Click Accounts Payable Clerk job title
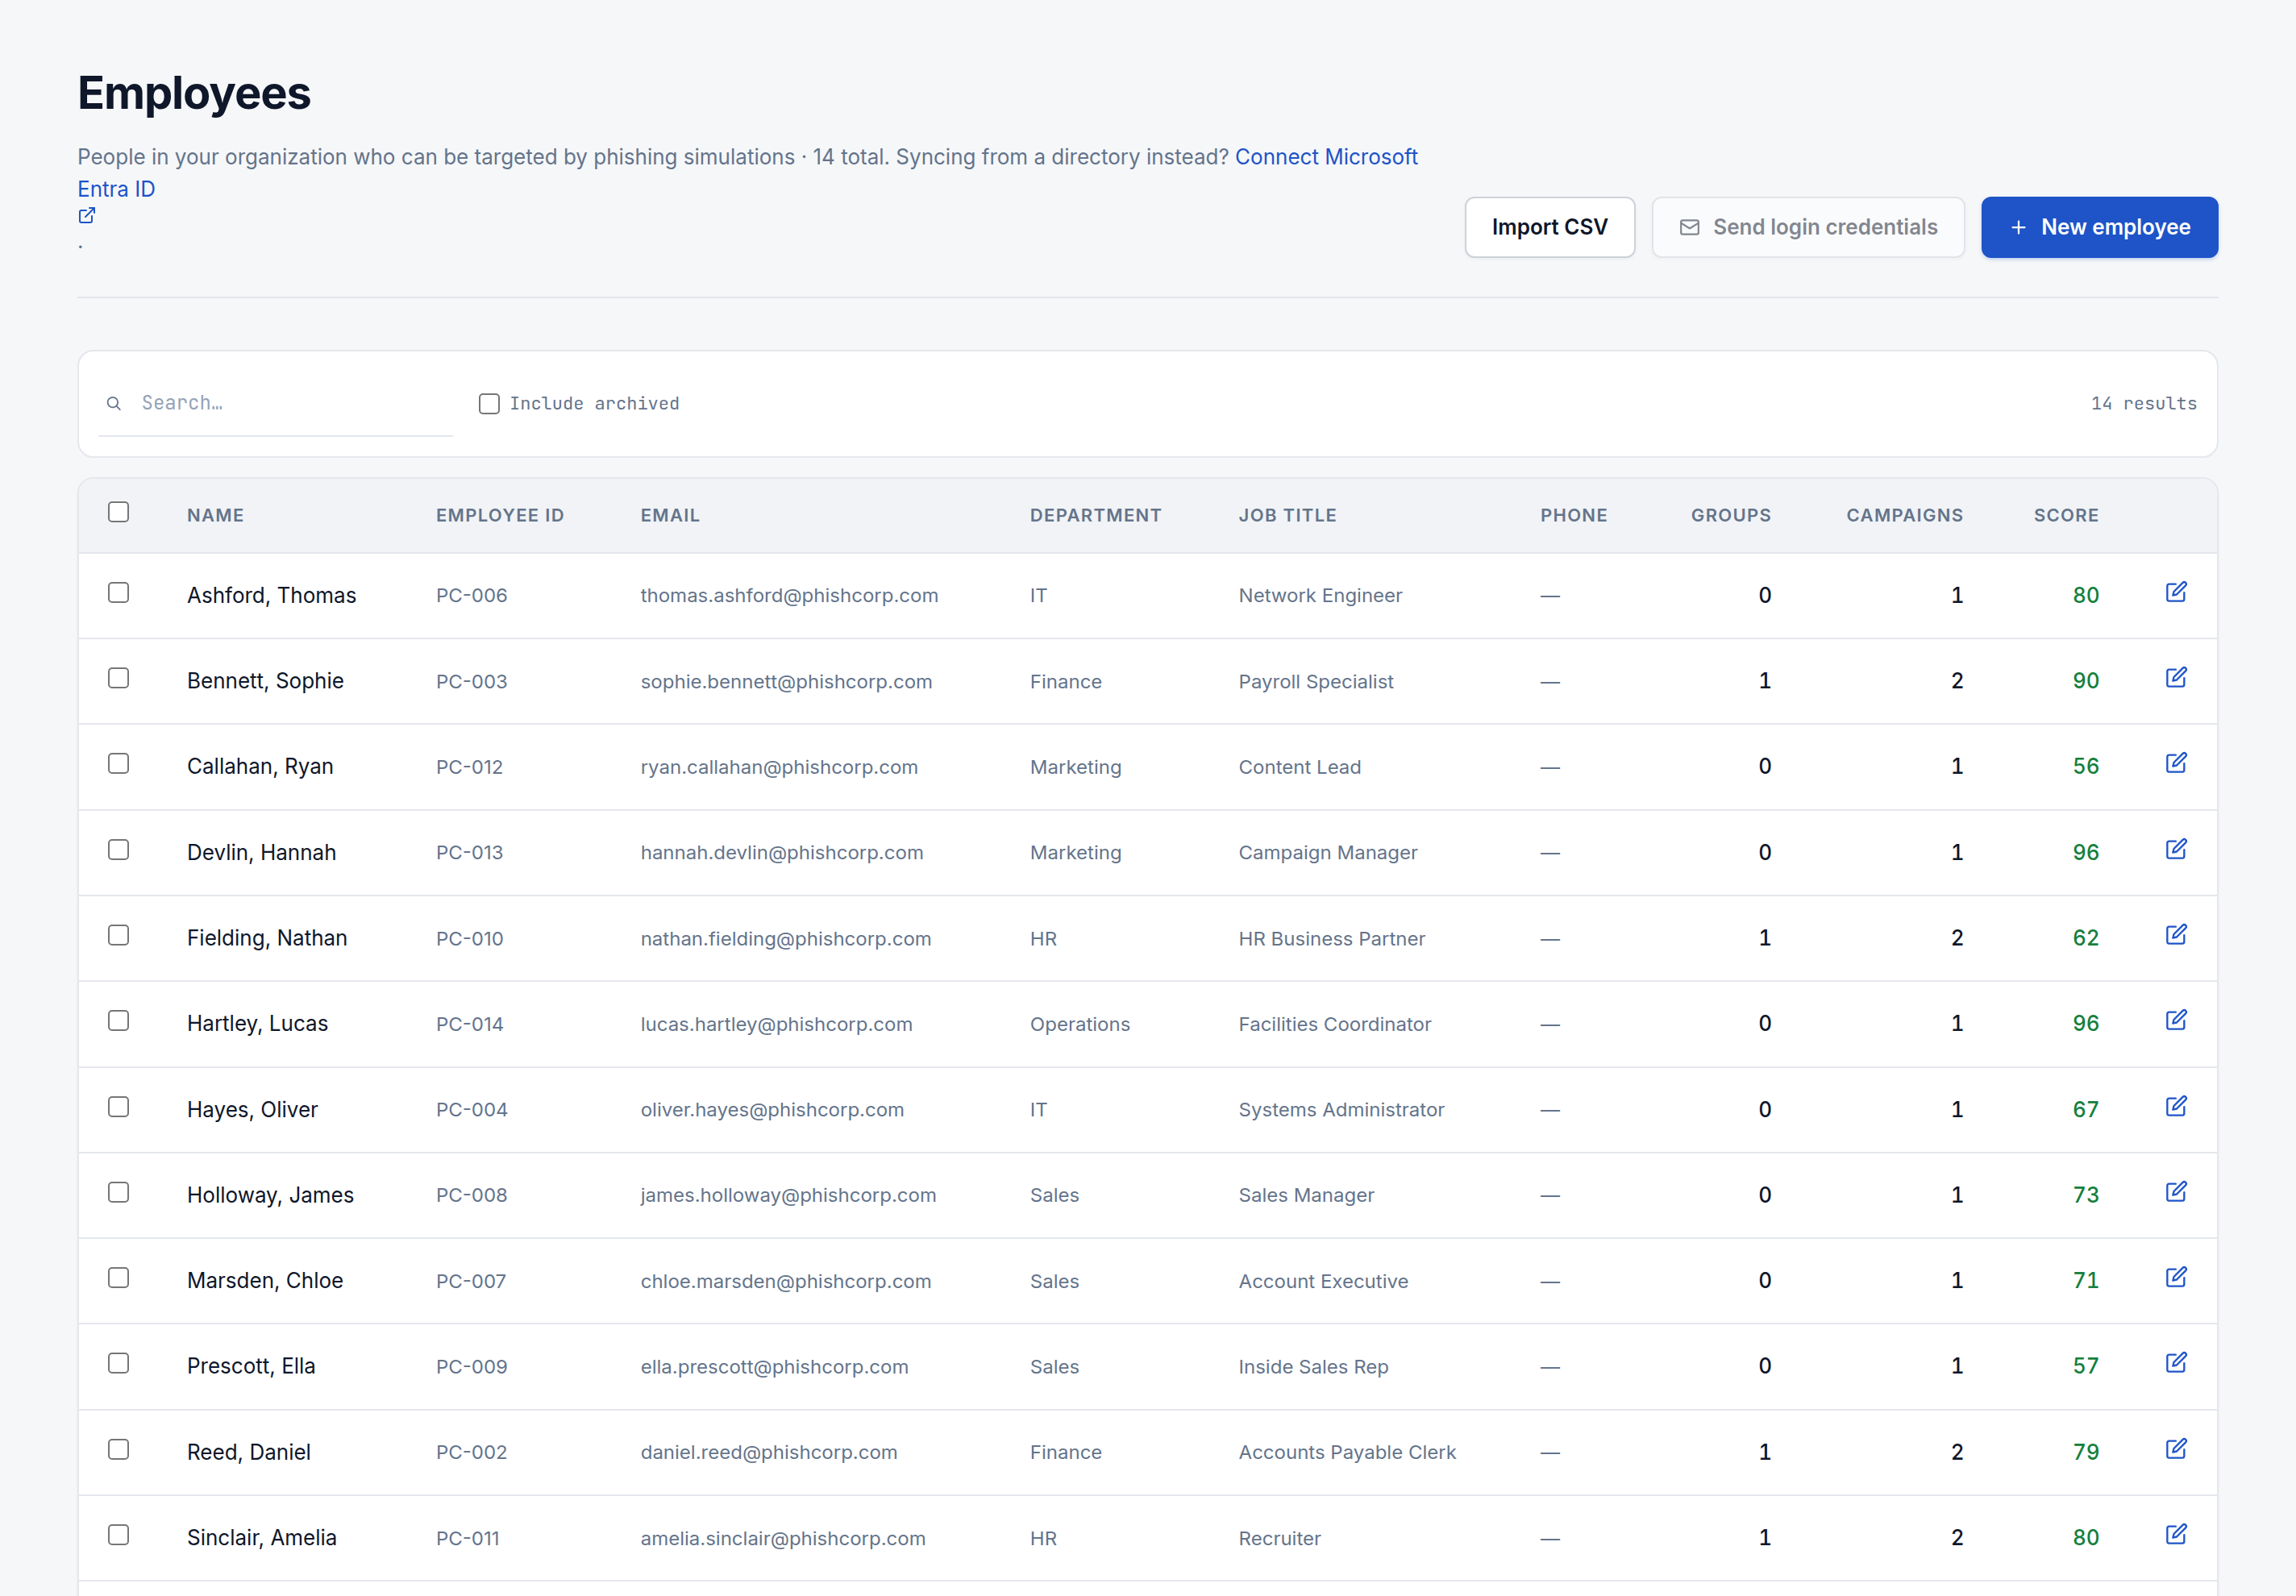Screen dimensions: 2296x1596 (1346, 1452)
